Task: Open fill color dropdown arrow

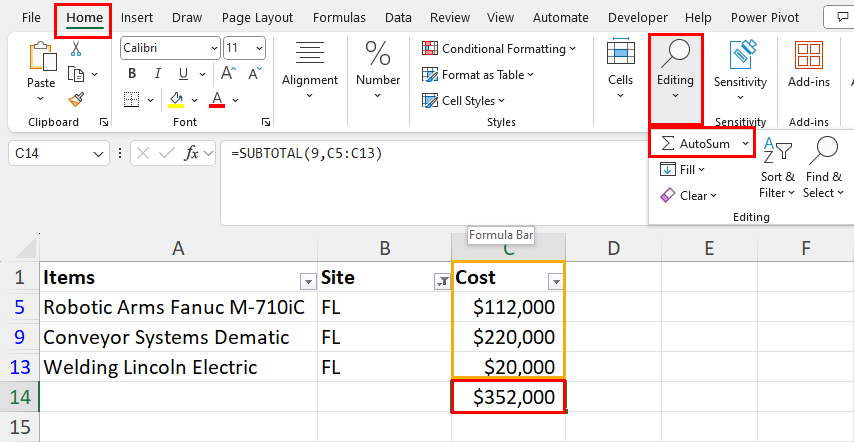Action: pos(195,100)
